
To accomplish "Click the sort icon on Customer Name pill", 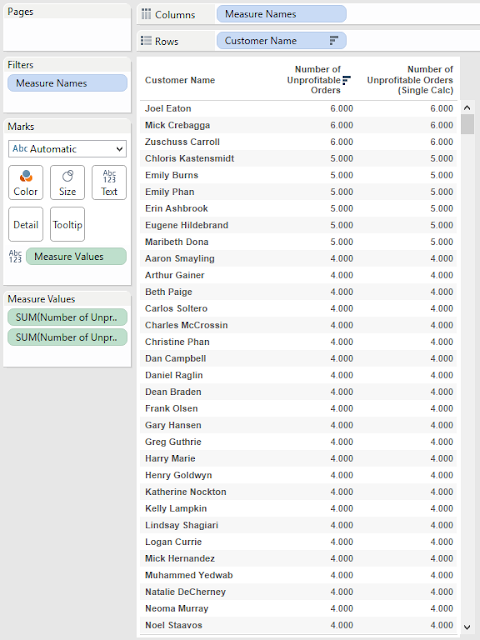I will tap(334, 41).
